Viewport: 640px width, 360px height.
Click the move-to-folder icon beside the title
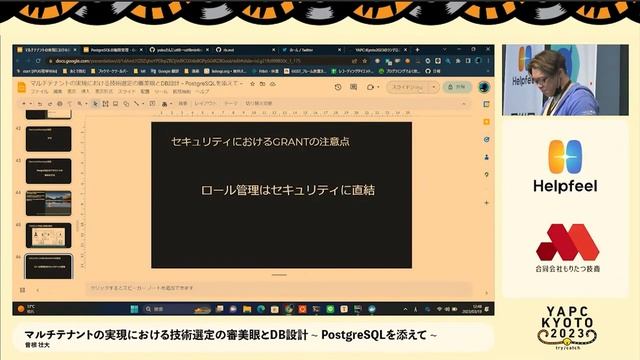263,84
